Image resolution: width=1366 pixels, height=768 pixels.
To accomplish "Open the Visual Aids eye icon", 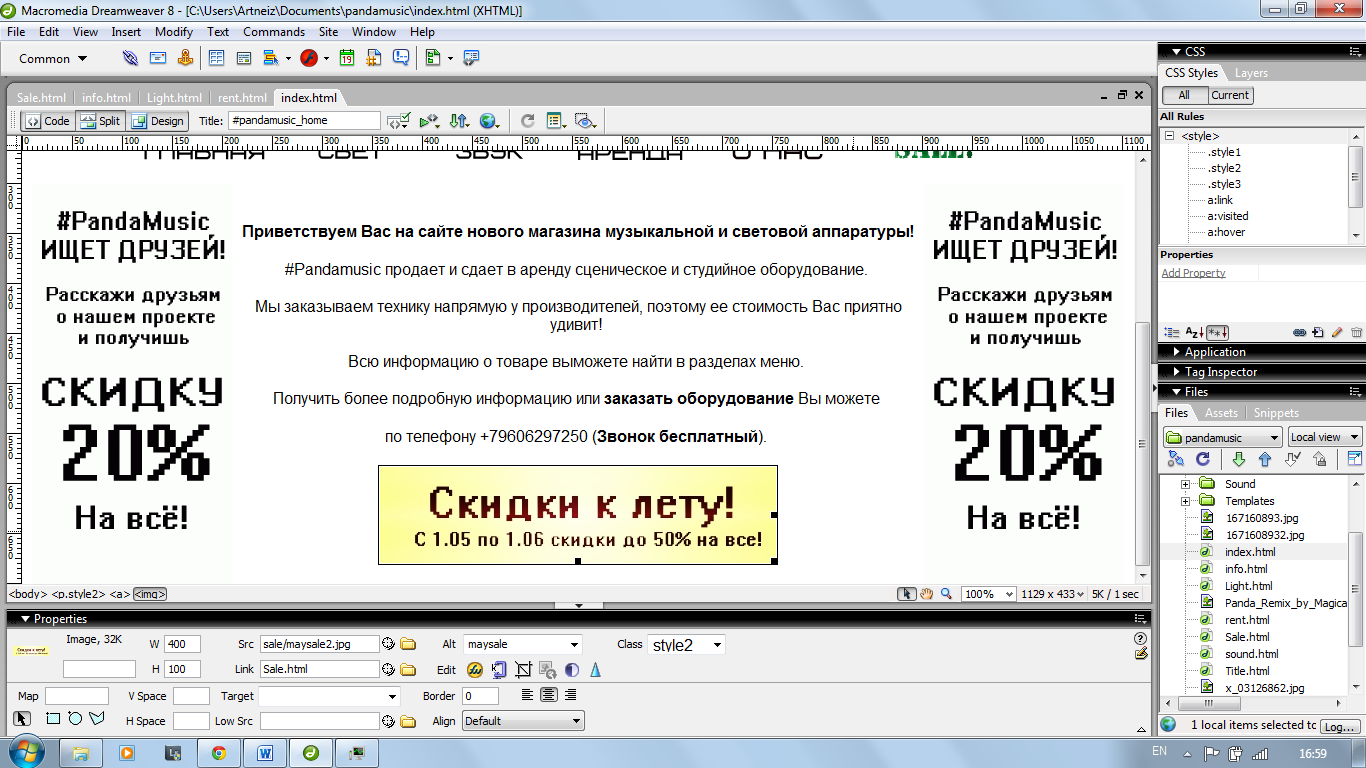I will (586, 121).
